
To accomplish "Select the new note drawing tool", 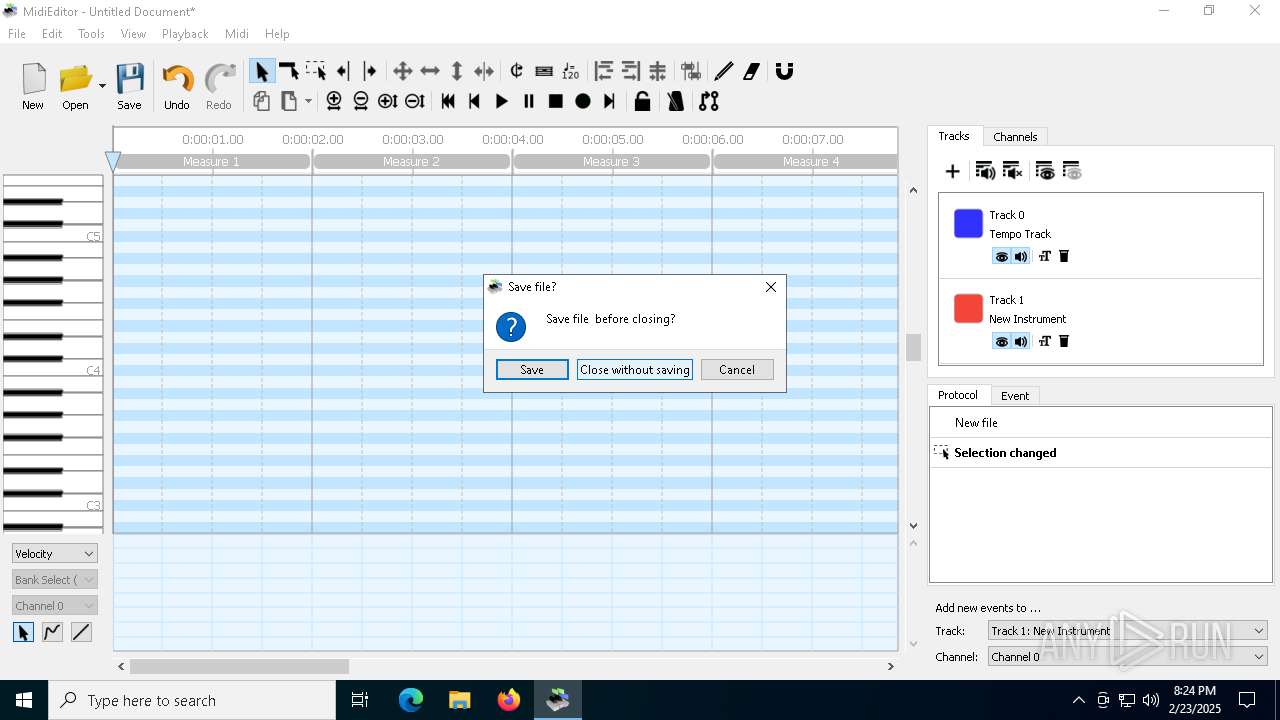I will click(x=289, y=71).
